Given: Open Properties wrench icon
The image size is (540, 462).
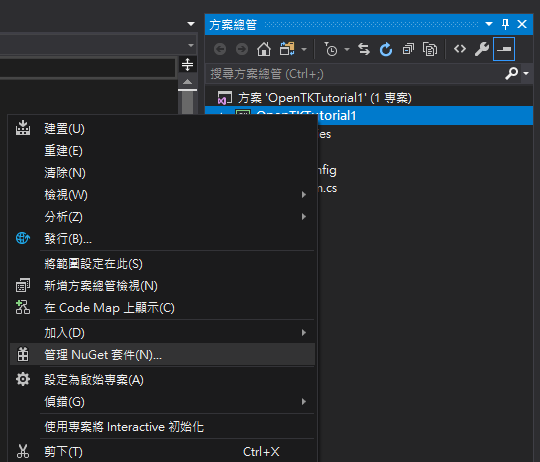Looking at the screenshot, I should pyautogui.click(x=481, y=49).
